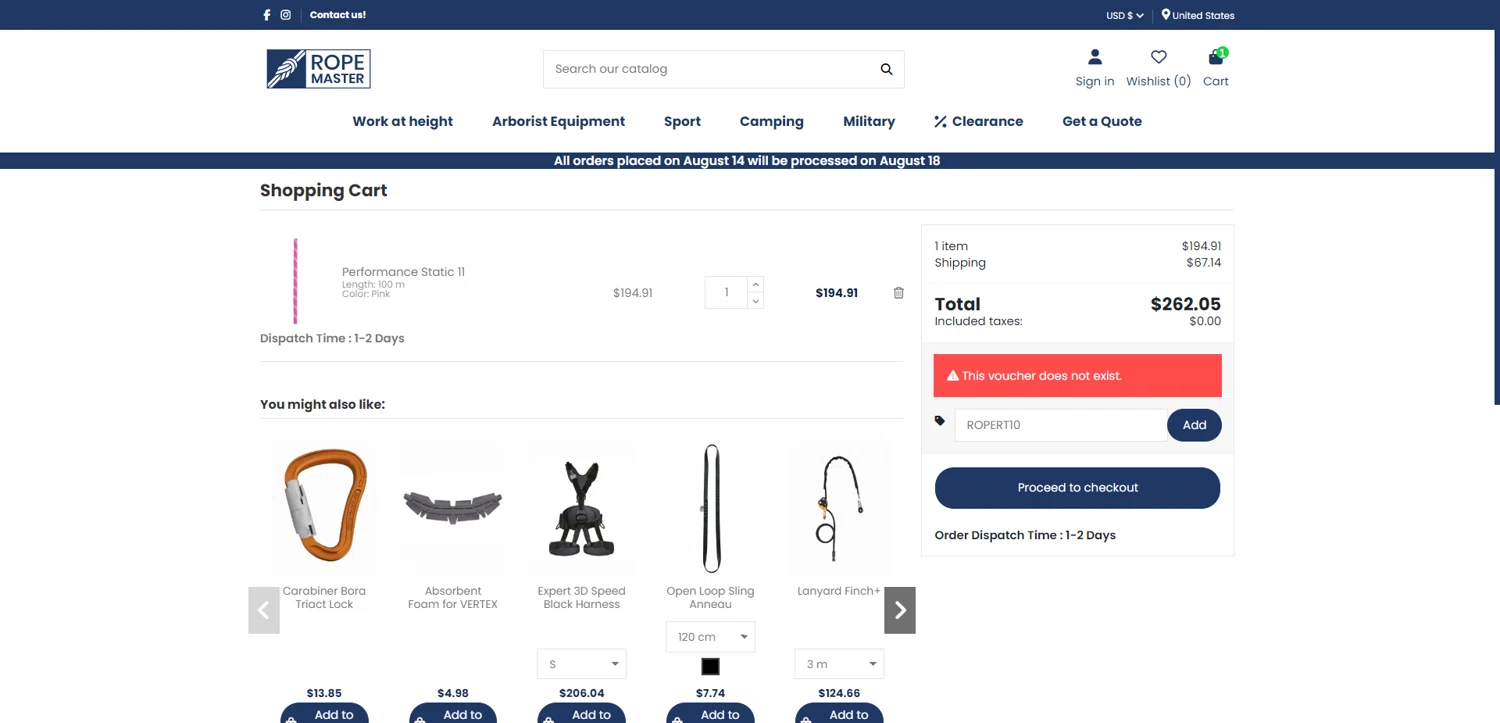Select the black color swatch for sling

(x=710, y=666)
